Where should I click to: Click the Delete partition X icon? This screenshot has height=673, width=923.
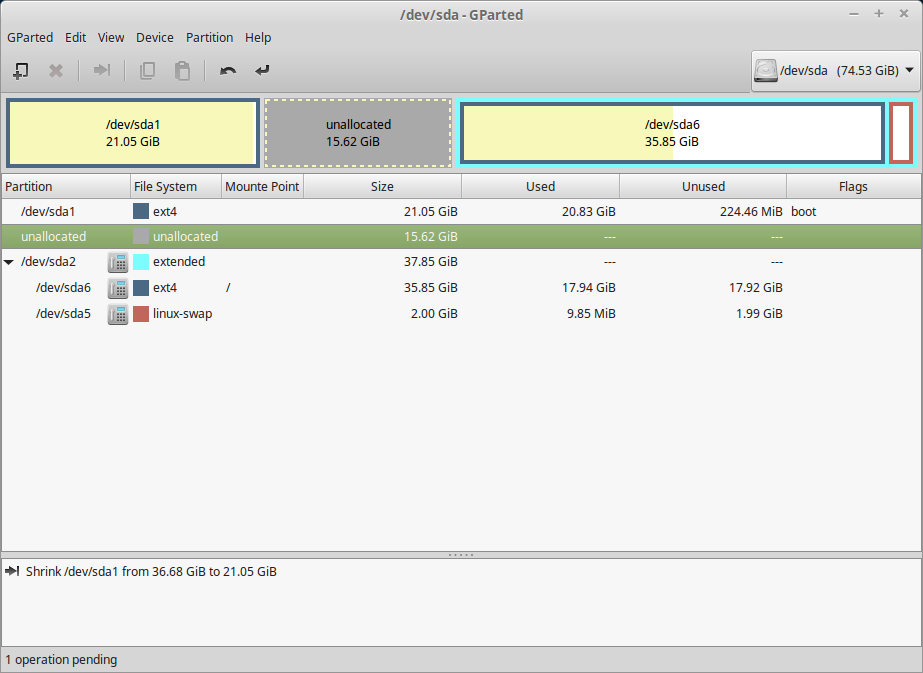pyautogui.click(x=56, y=71)
